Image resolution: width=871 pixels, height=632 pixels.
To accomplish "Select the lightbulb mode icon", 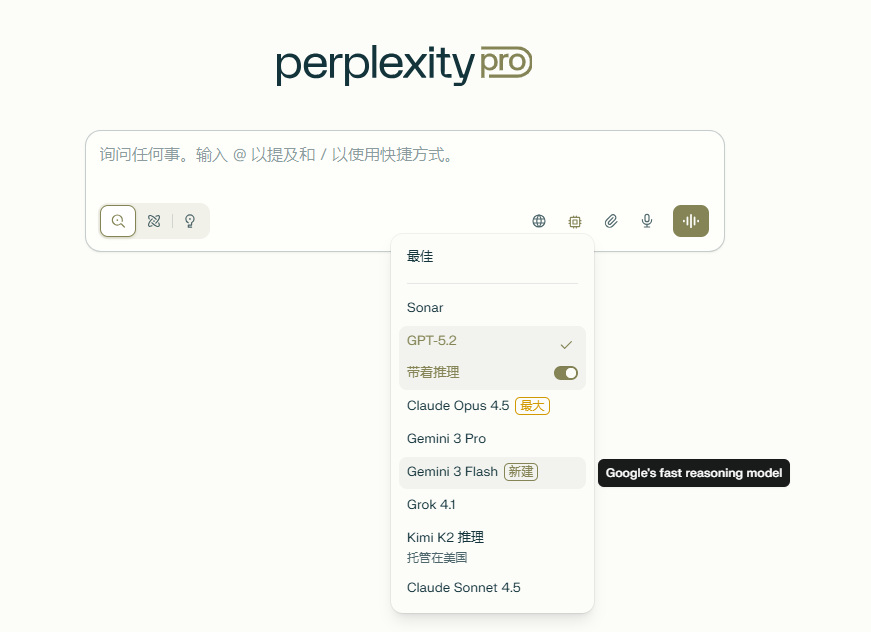I will tap(189, 221).
